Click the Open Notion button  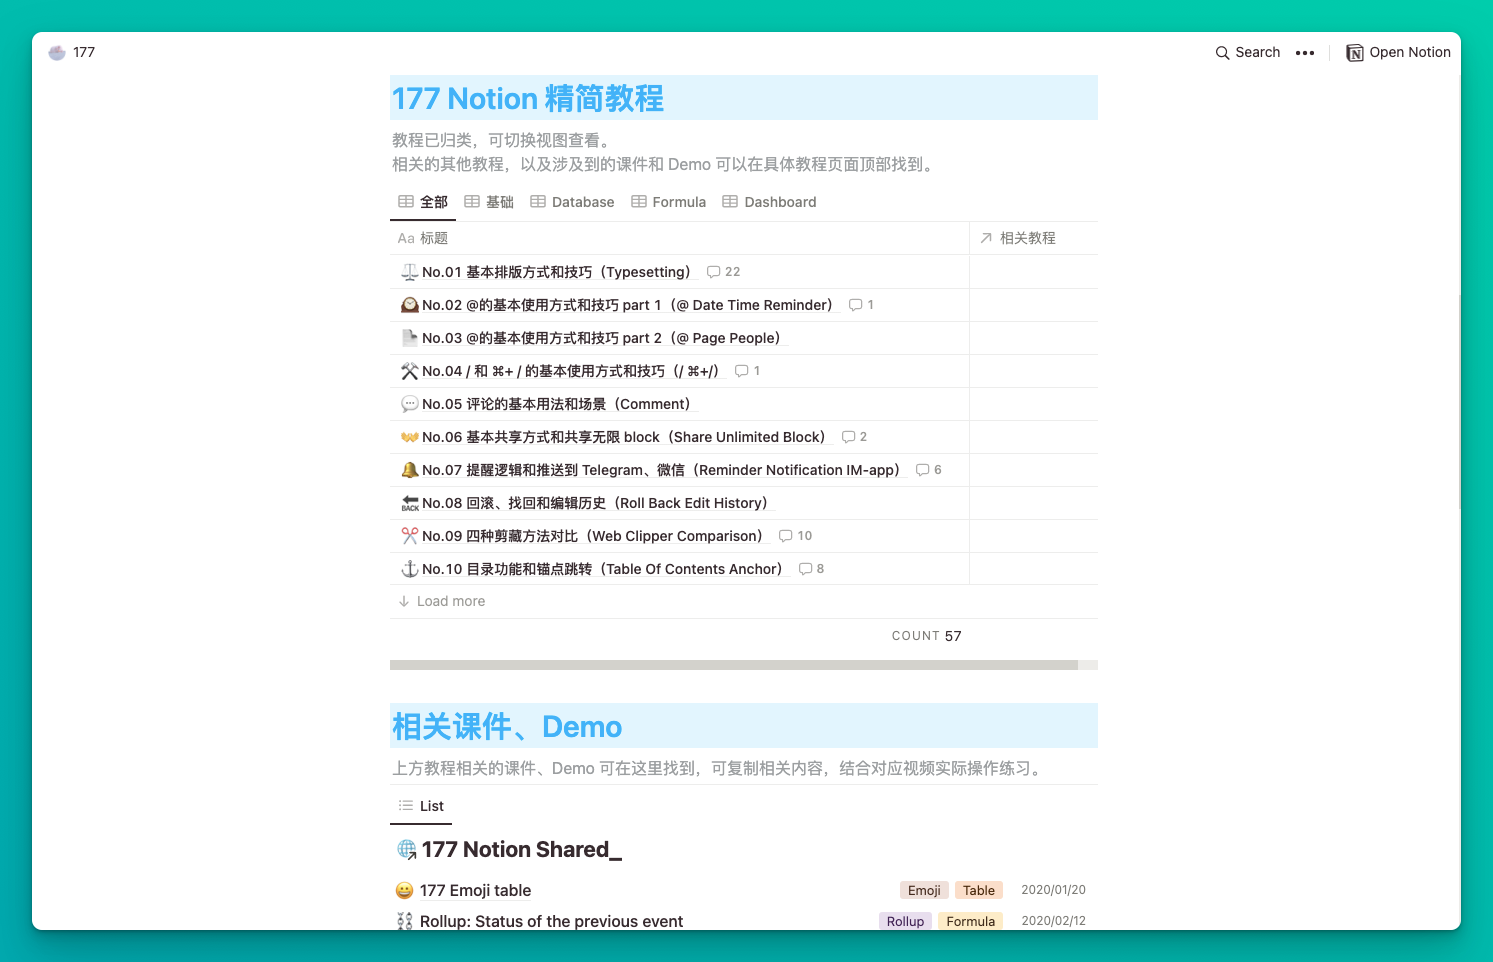1397,52
